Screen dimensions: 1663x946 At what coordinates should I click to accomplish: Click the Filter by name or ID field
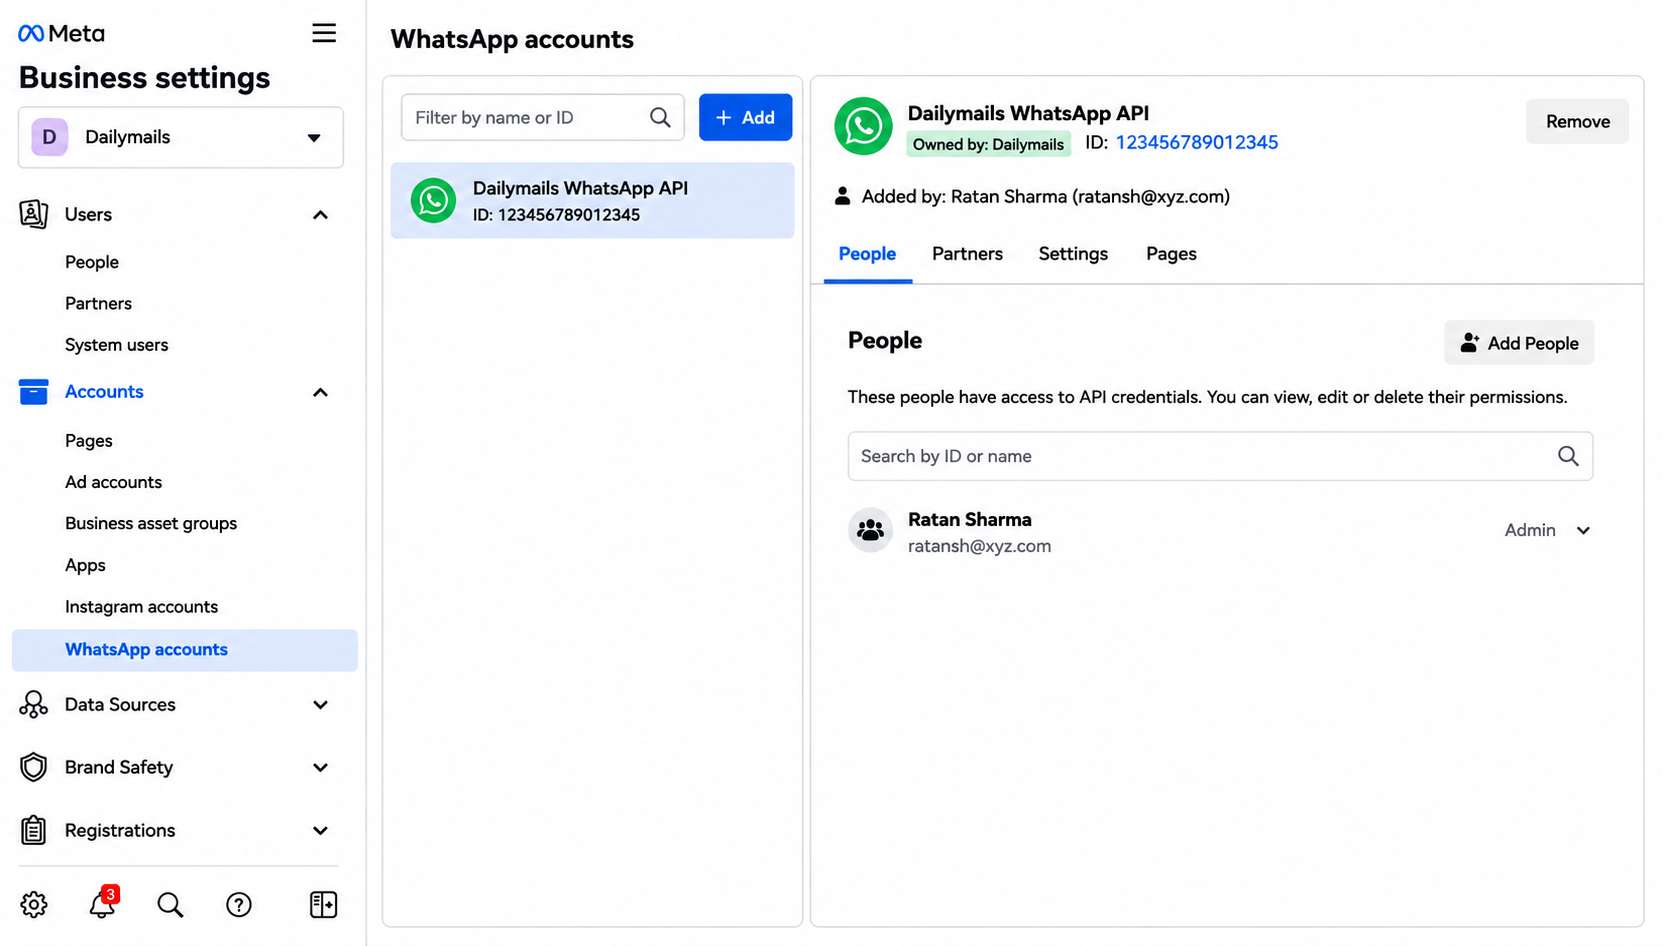[x=543, y=117]
